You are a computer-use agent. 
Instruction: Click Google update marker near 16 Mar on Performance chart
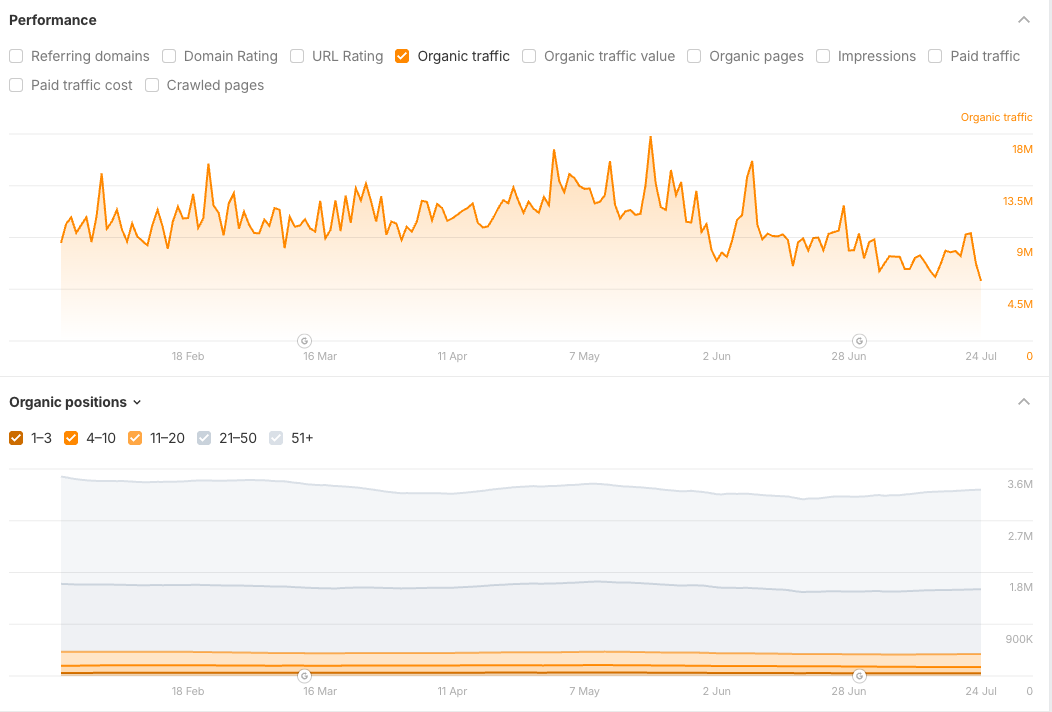pyautogui.click(x=304, y=341)
